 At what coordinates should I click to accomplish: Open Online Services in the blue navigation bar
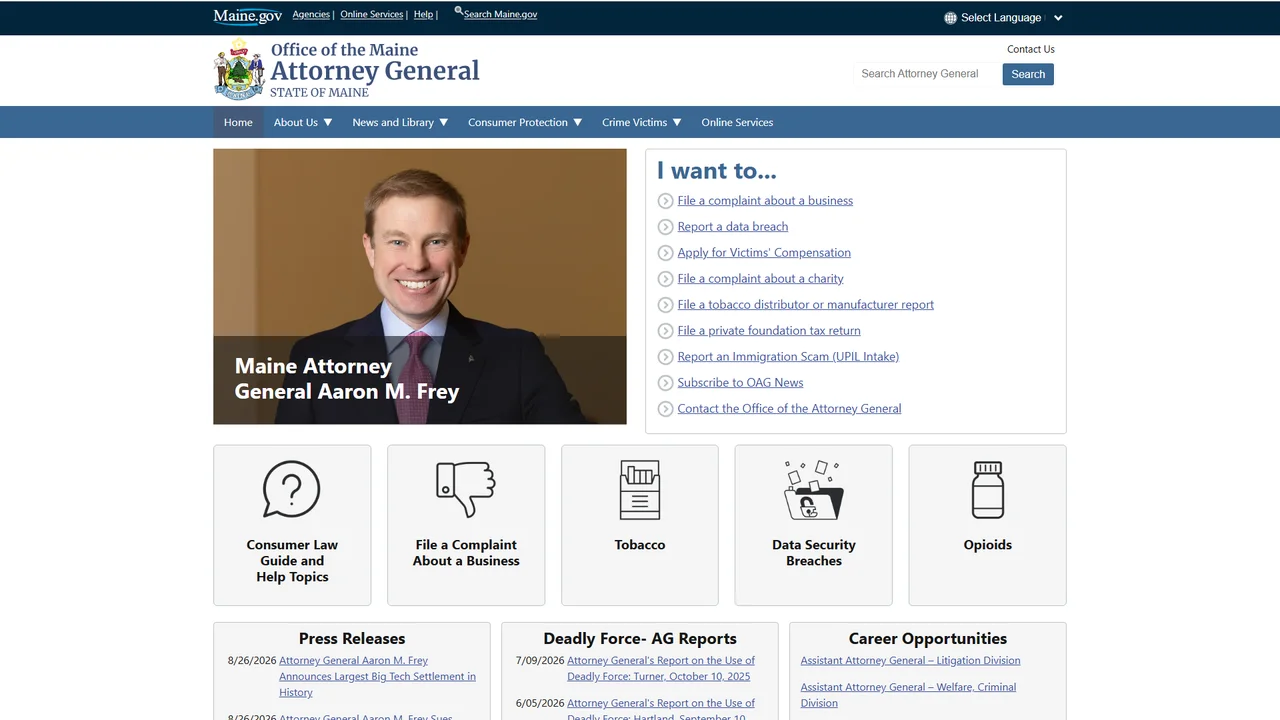[737, 122]
